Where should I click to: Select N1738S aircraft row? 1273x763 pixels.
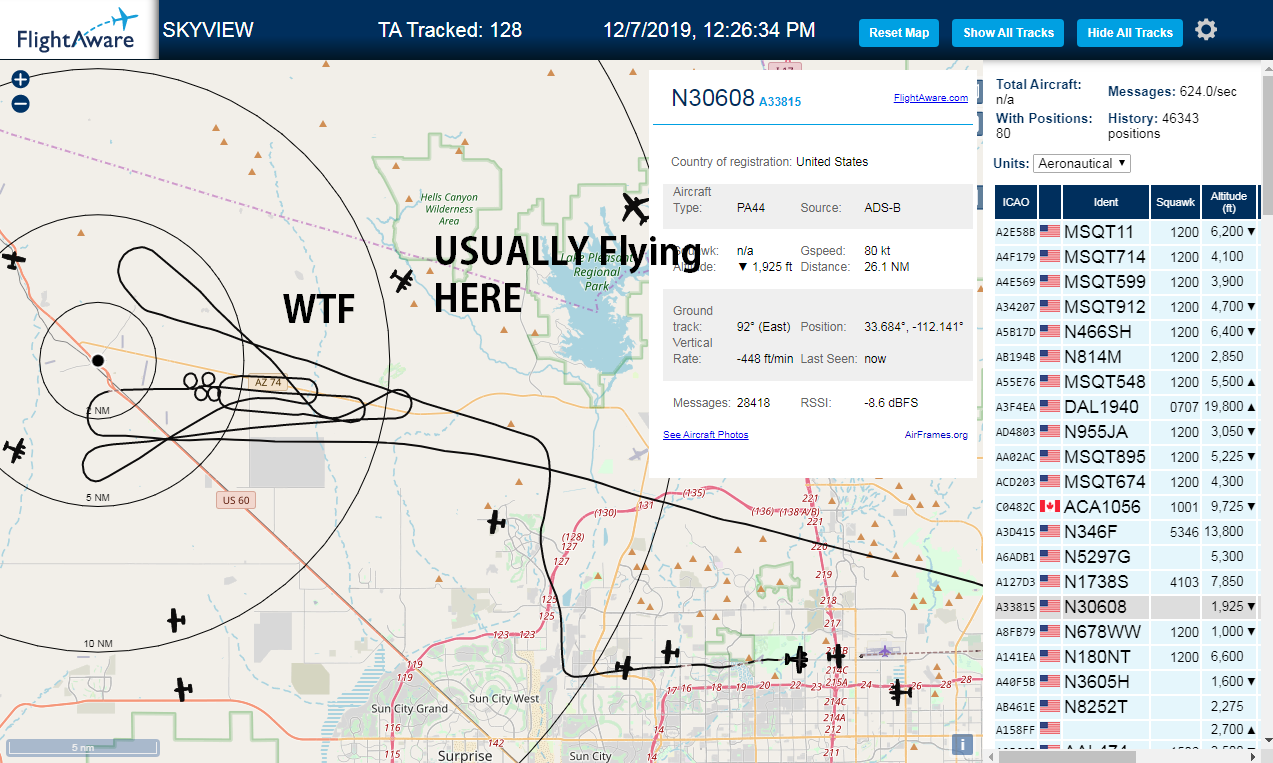[1127, 581]
